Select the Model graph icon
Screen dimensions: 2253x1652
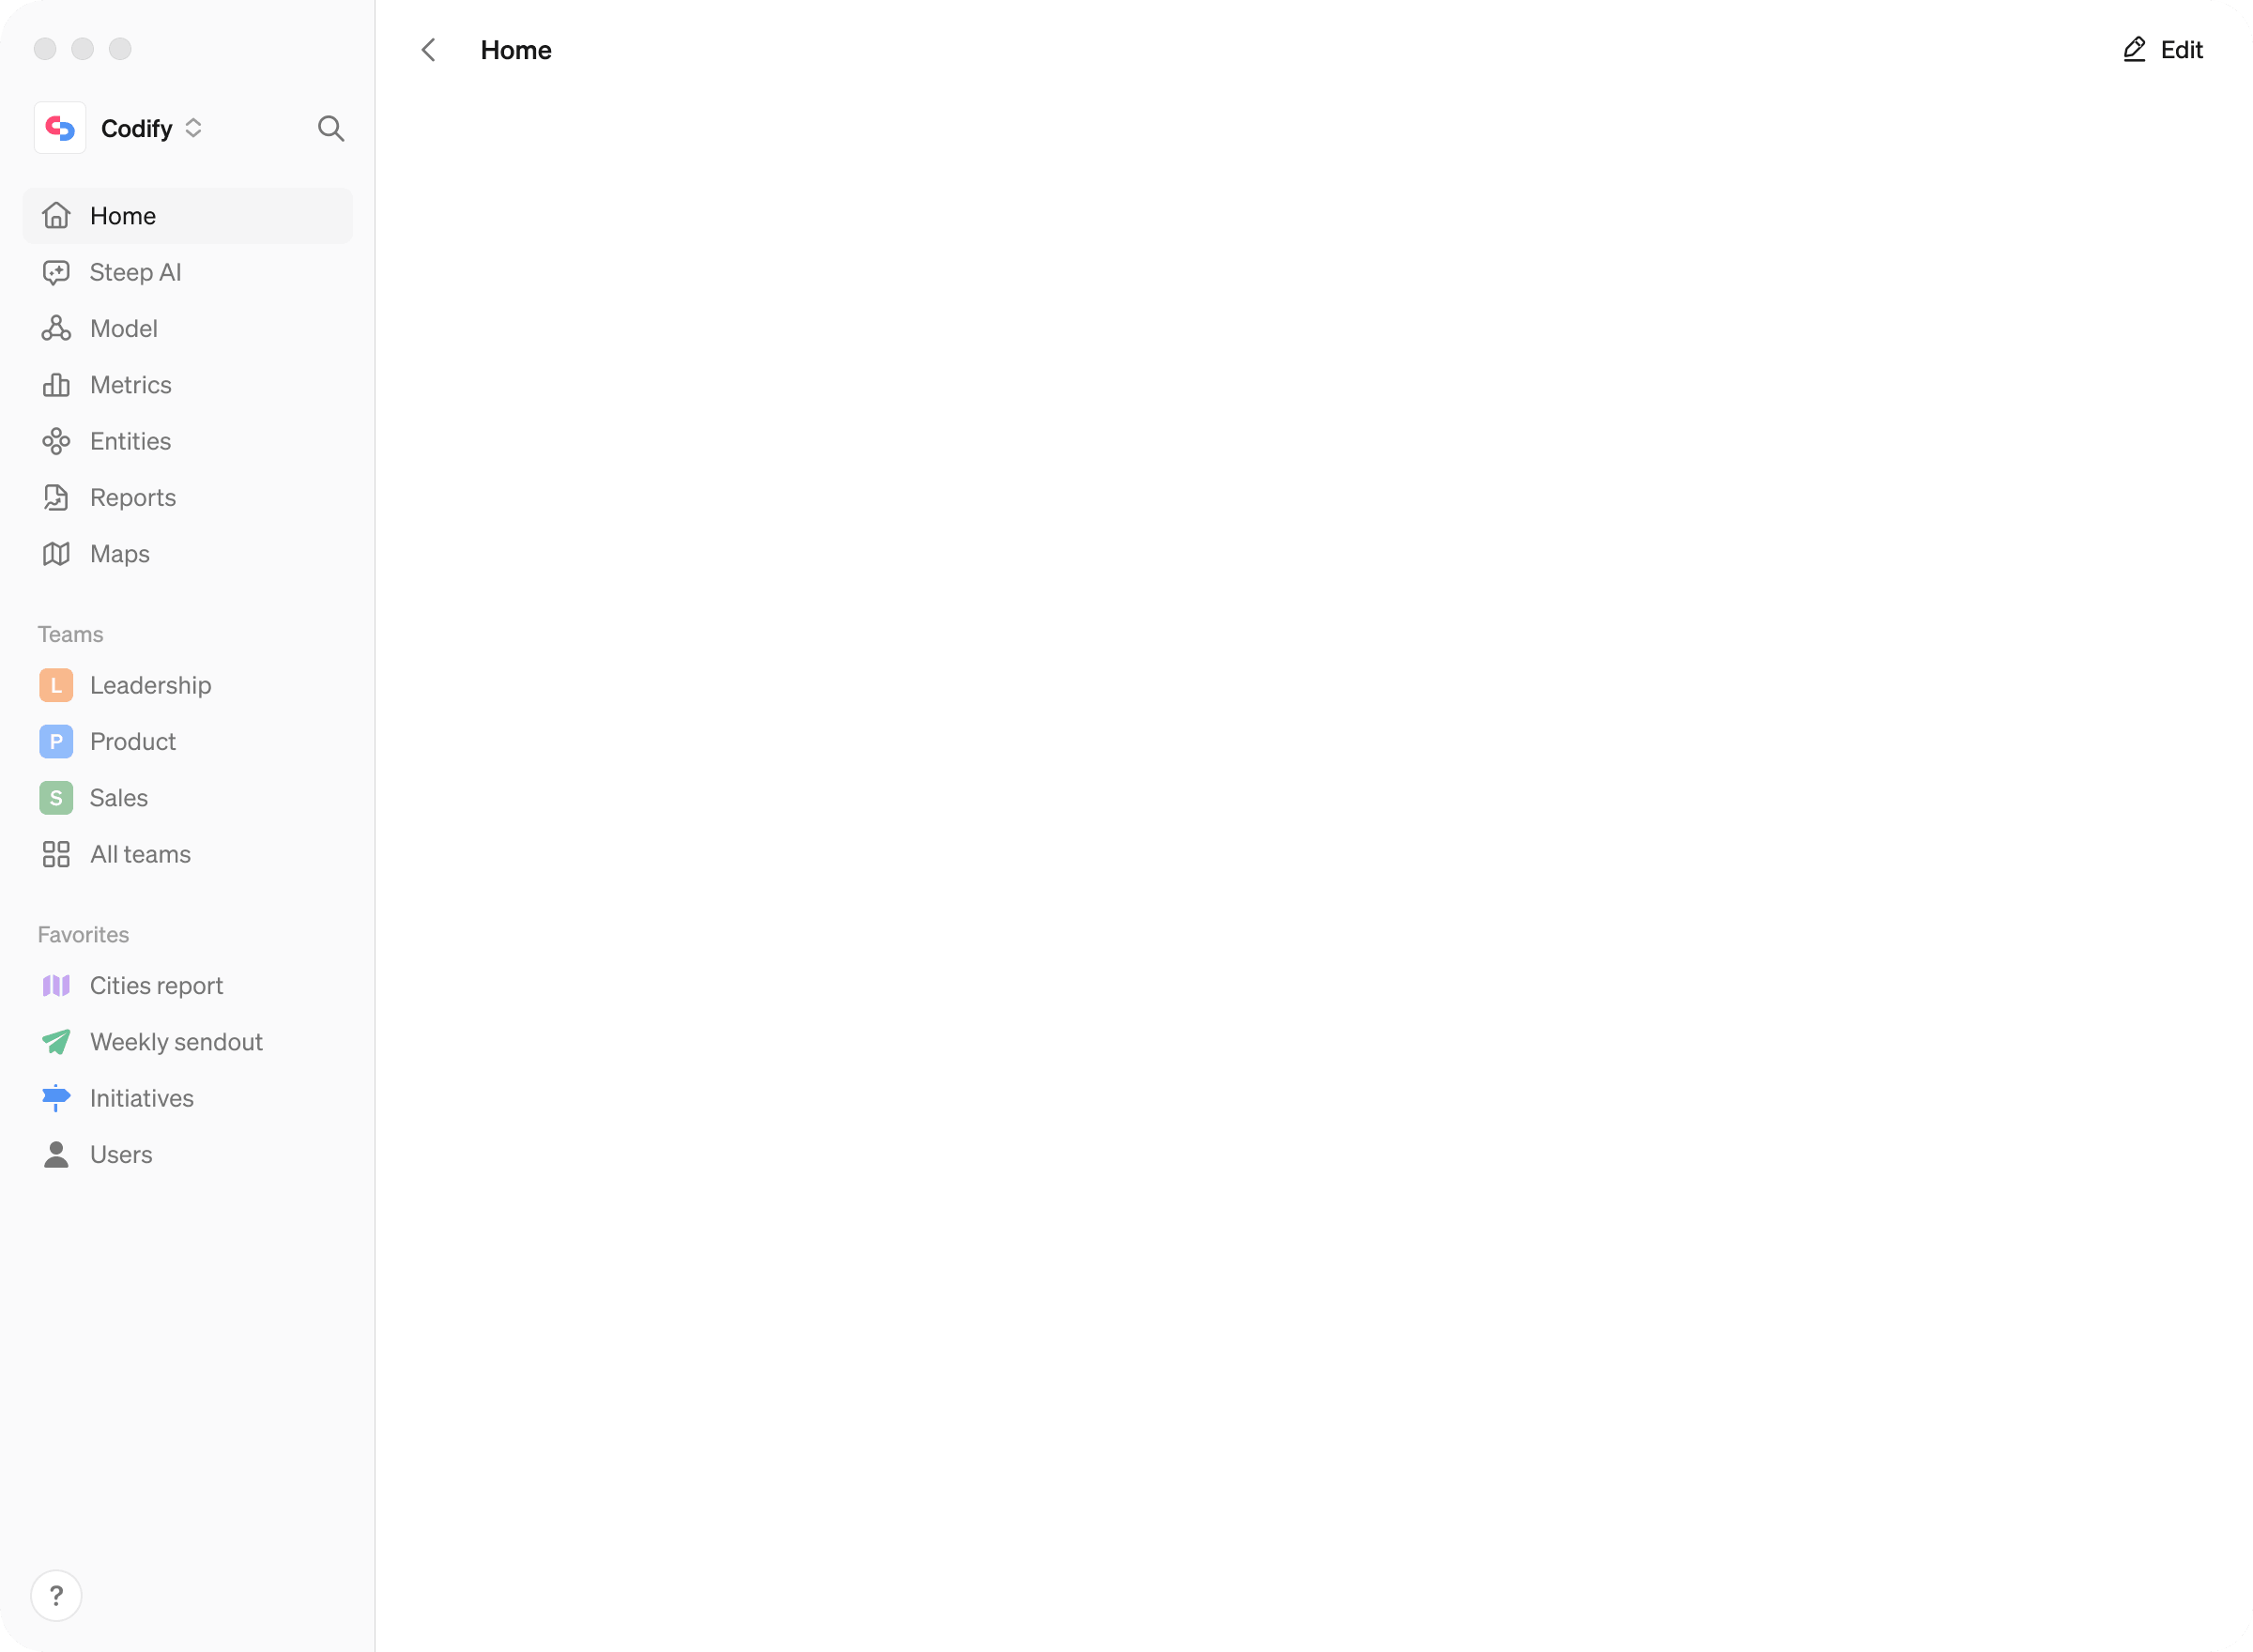(x=56, y=329)
